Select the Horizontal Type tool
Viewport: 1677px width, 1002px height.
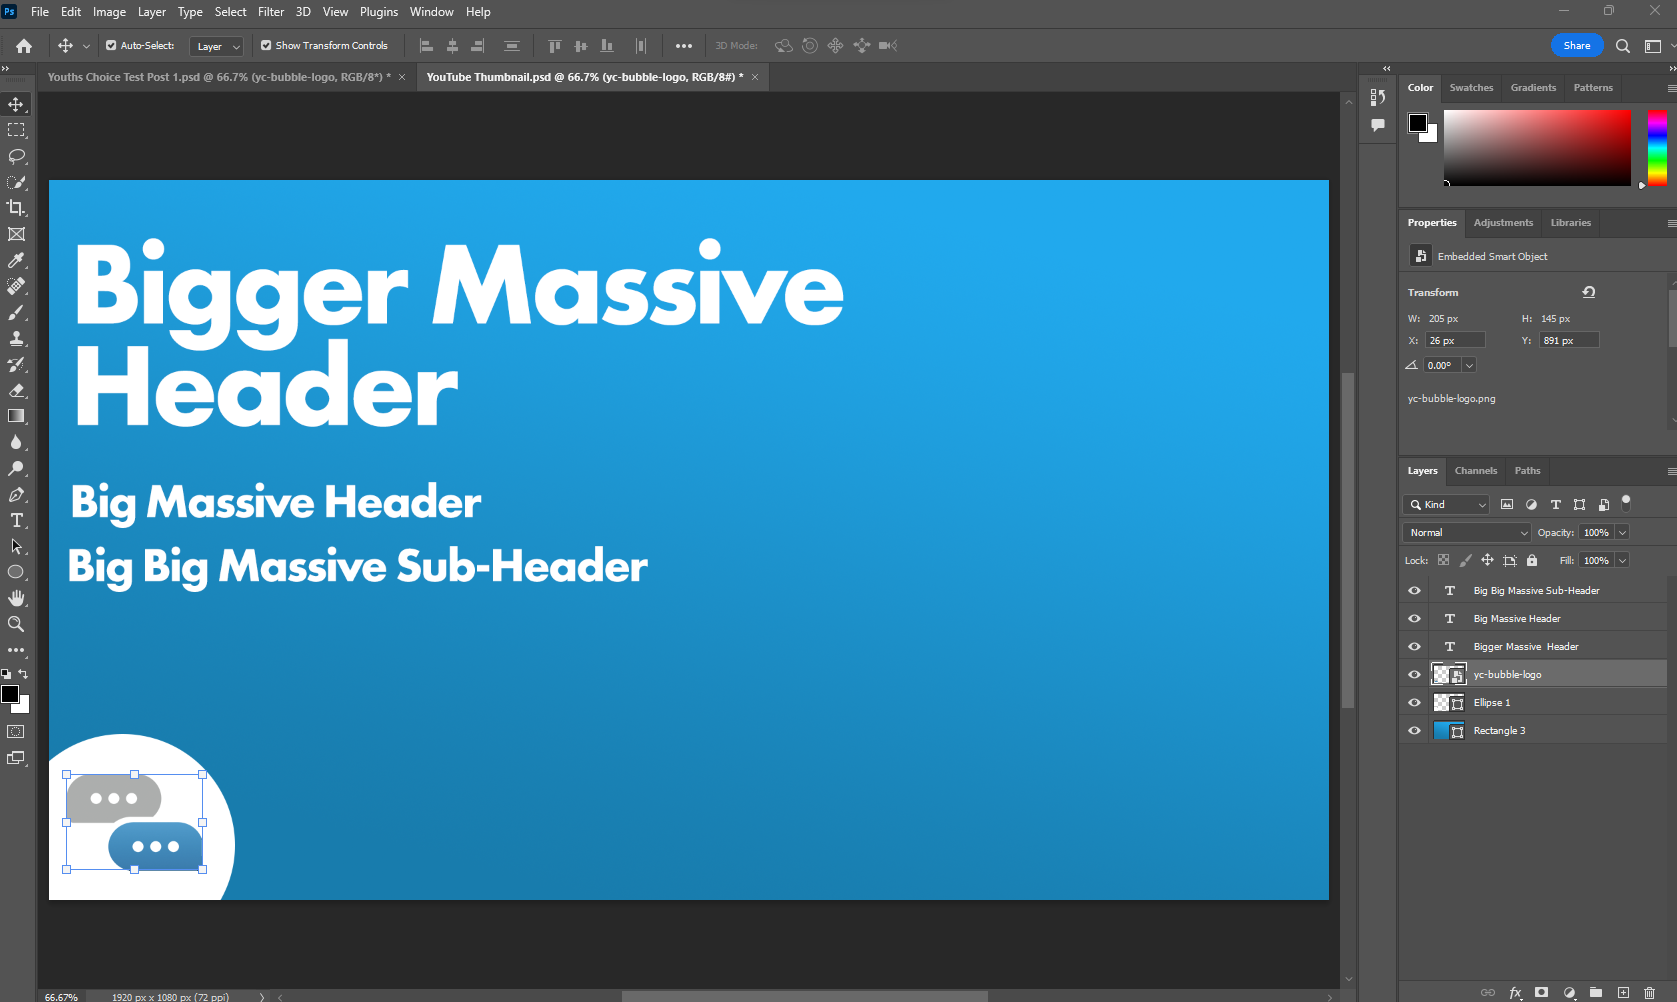(x=16, y=520)
